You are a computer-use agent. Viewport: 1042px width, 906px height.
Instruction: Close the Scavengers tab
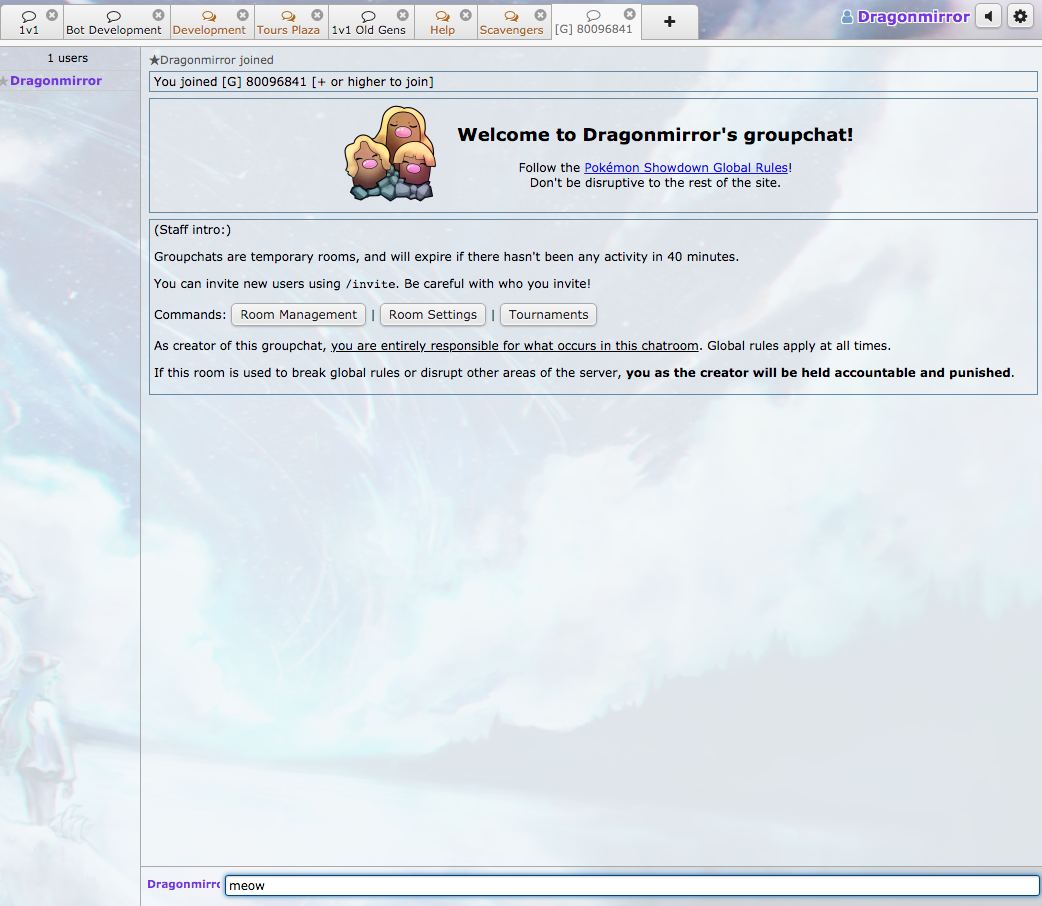(x=540, y=15)
